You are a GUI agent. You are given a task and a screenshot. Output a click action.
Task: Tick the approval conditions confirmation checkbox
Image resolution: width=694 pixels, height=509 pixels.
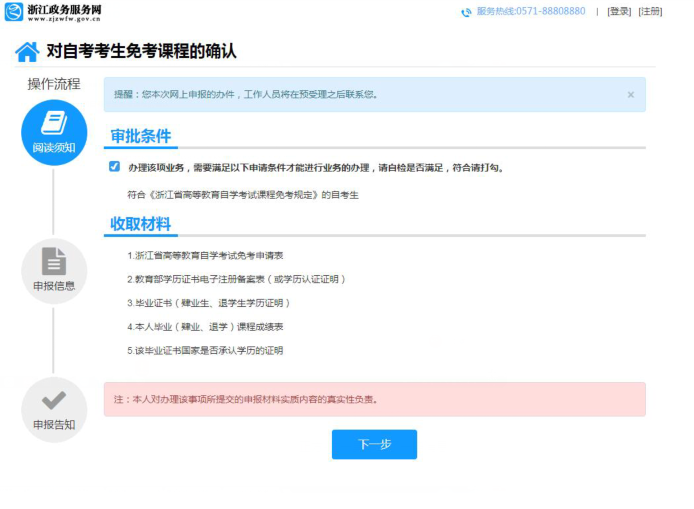[x=114, y=167]
